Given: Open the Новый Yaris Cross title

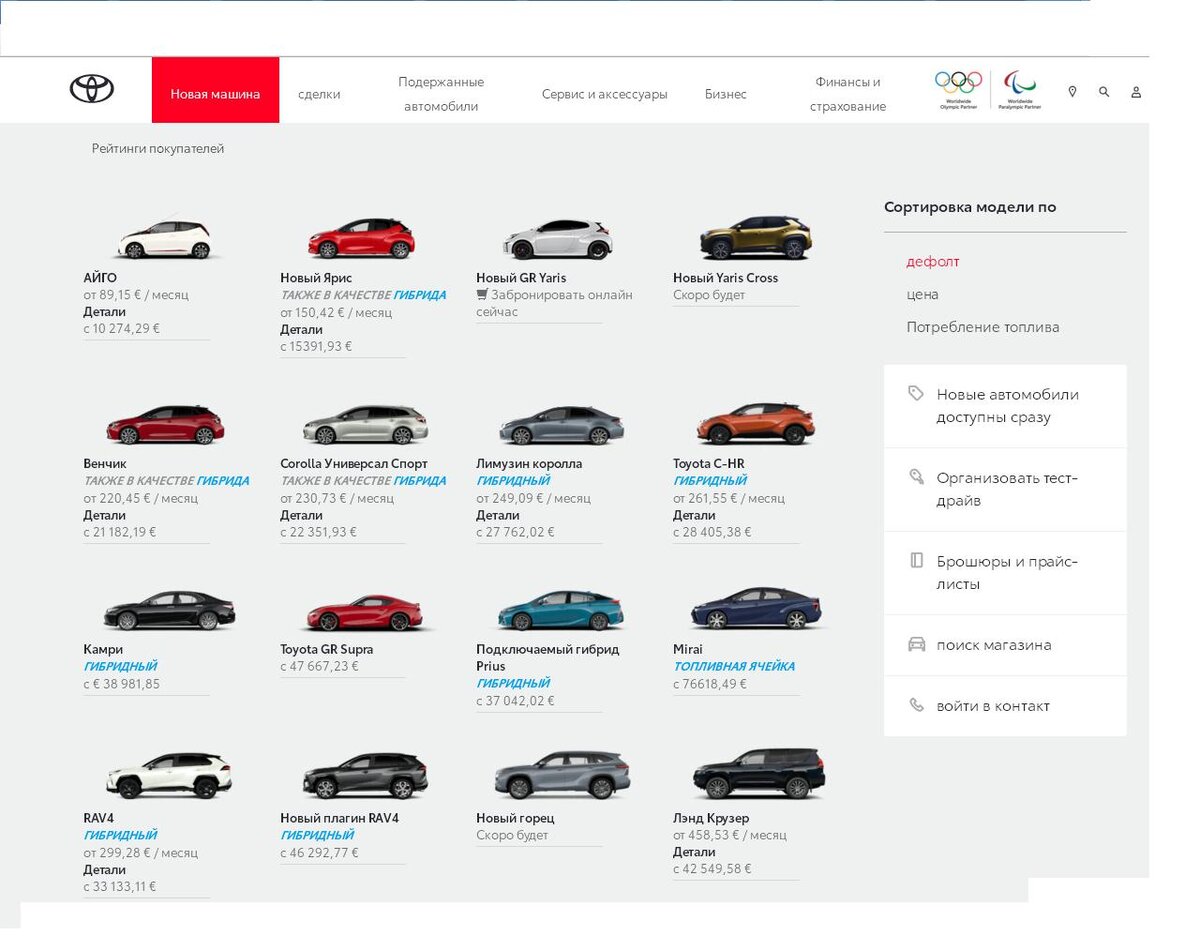Looking at the screenshot, I should pyautogui.click(x=725, y=277).
